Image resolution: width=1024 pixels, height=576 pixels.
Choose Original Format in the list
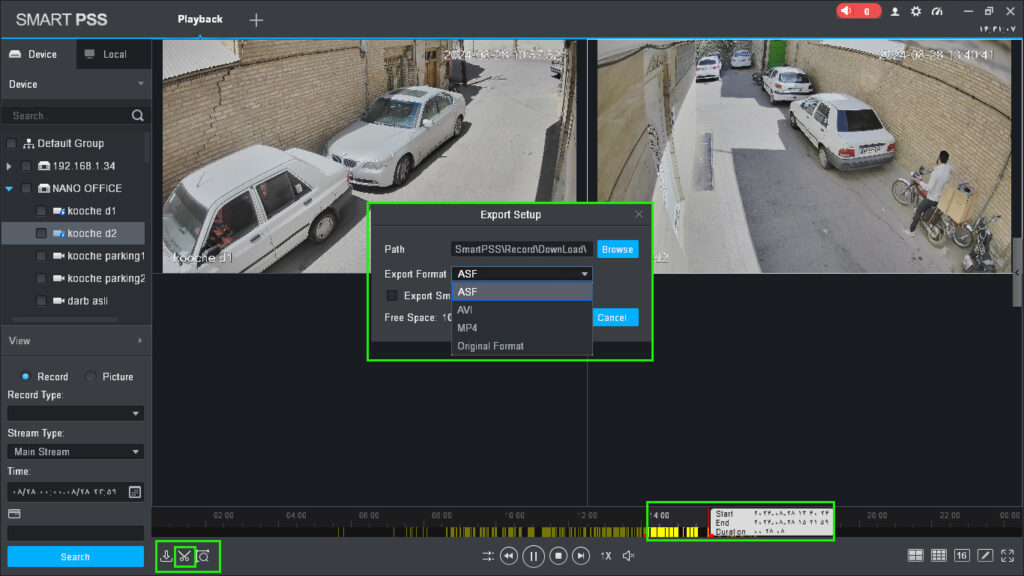tap(522, 346)
